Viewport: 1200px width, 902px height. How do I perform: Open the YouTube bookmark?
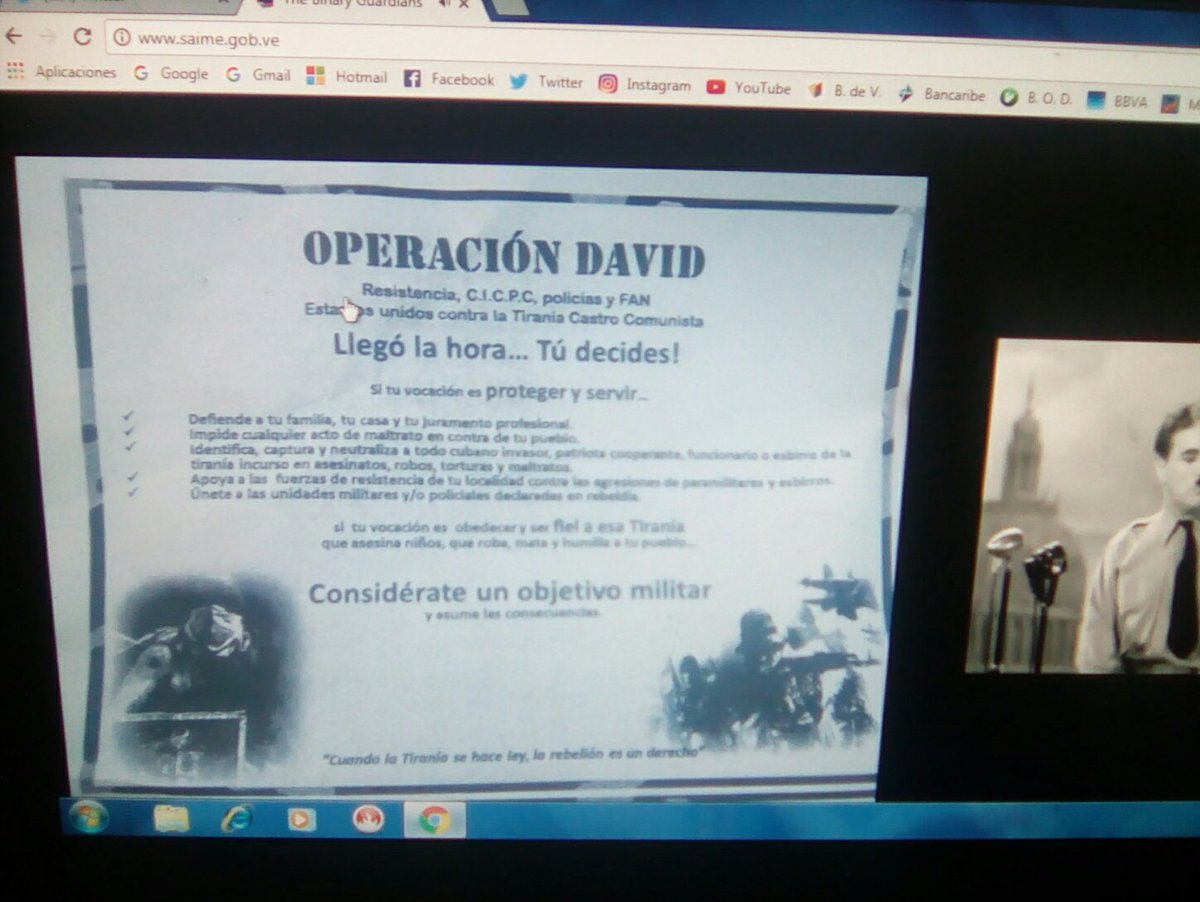point(748,87)
